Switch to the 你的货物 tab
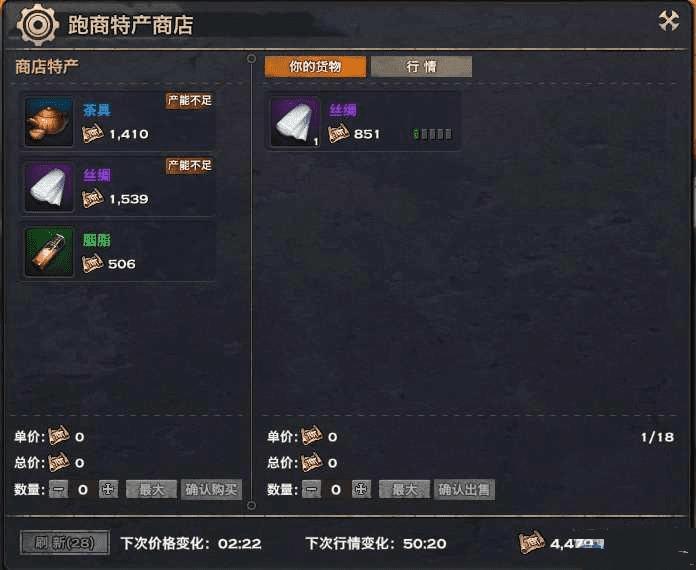Screen dimensions: 696x570 coord(315,67)
